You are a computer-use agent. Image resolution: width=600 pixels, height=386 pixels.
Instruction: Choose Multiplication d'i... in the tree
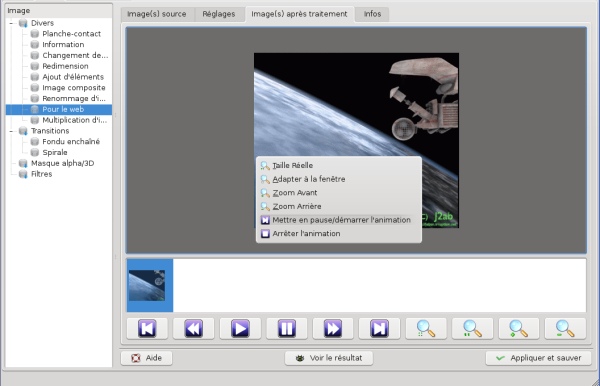74,120
